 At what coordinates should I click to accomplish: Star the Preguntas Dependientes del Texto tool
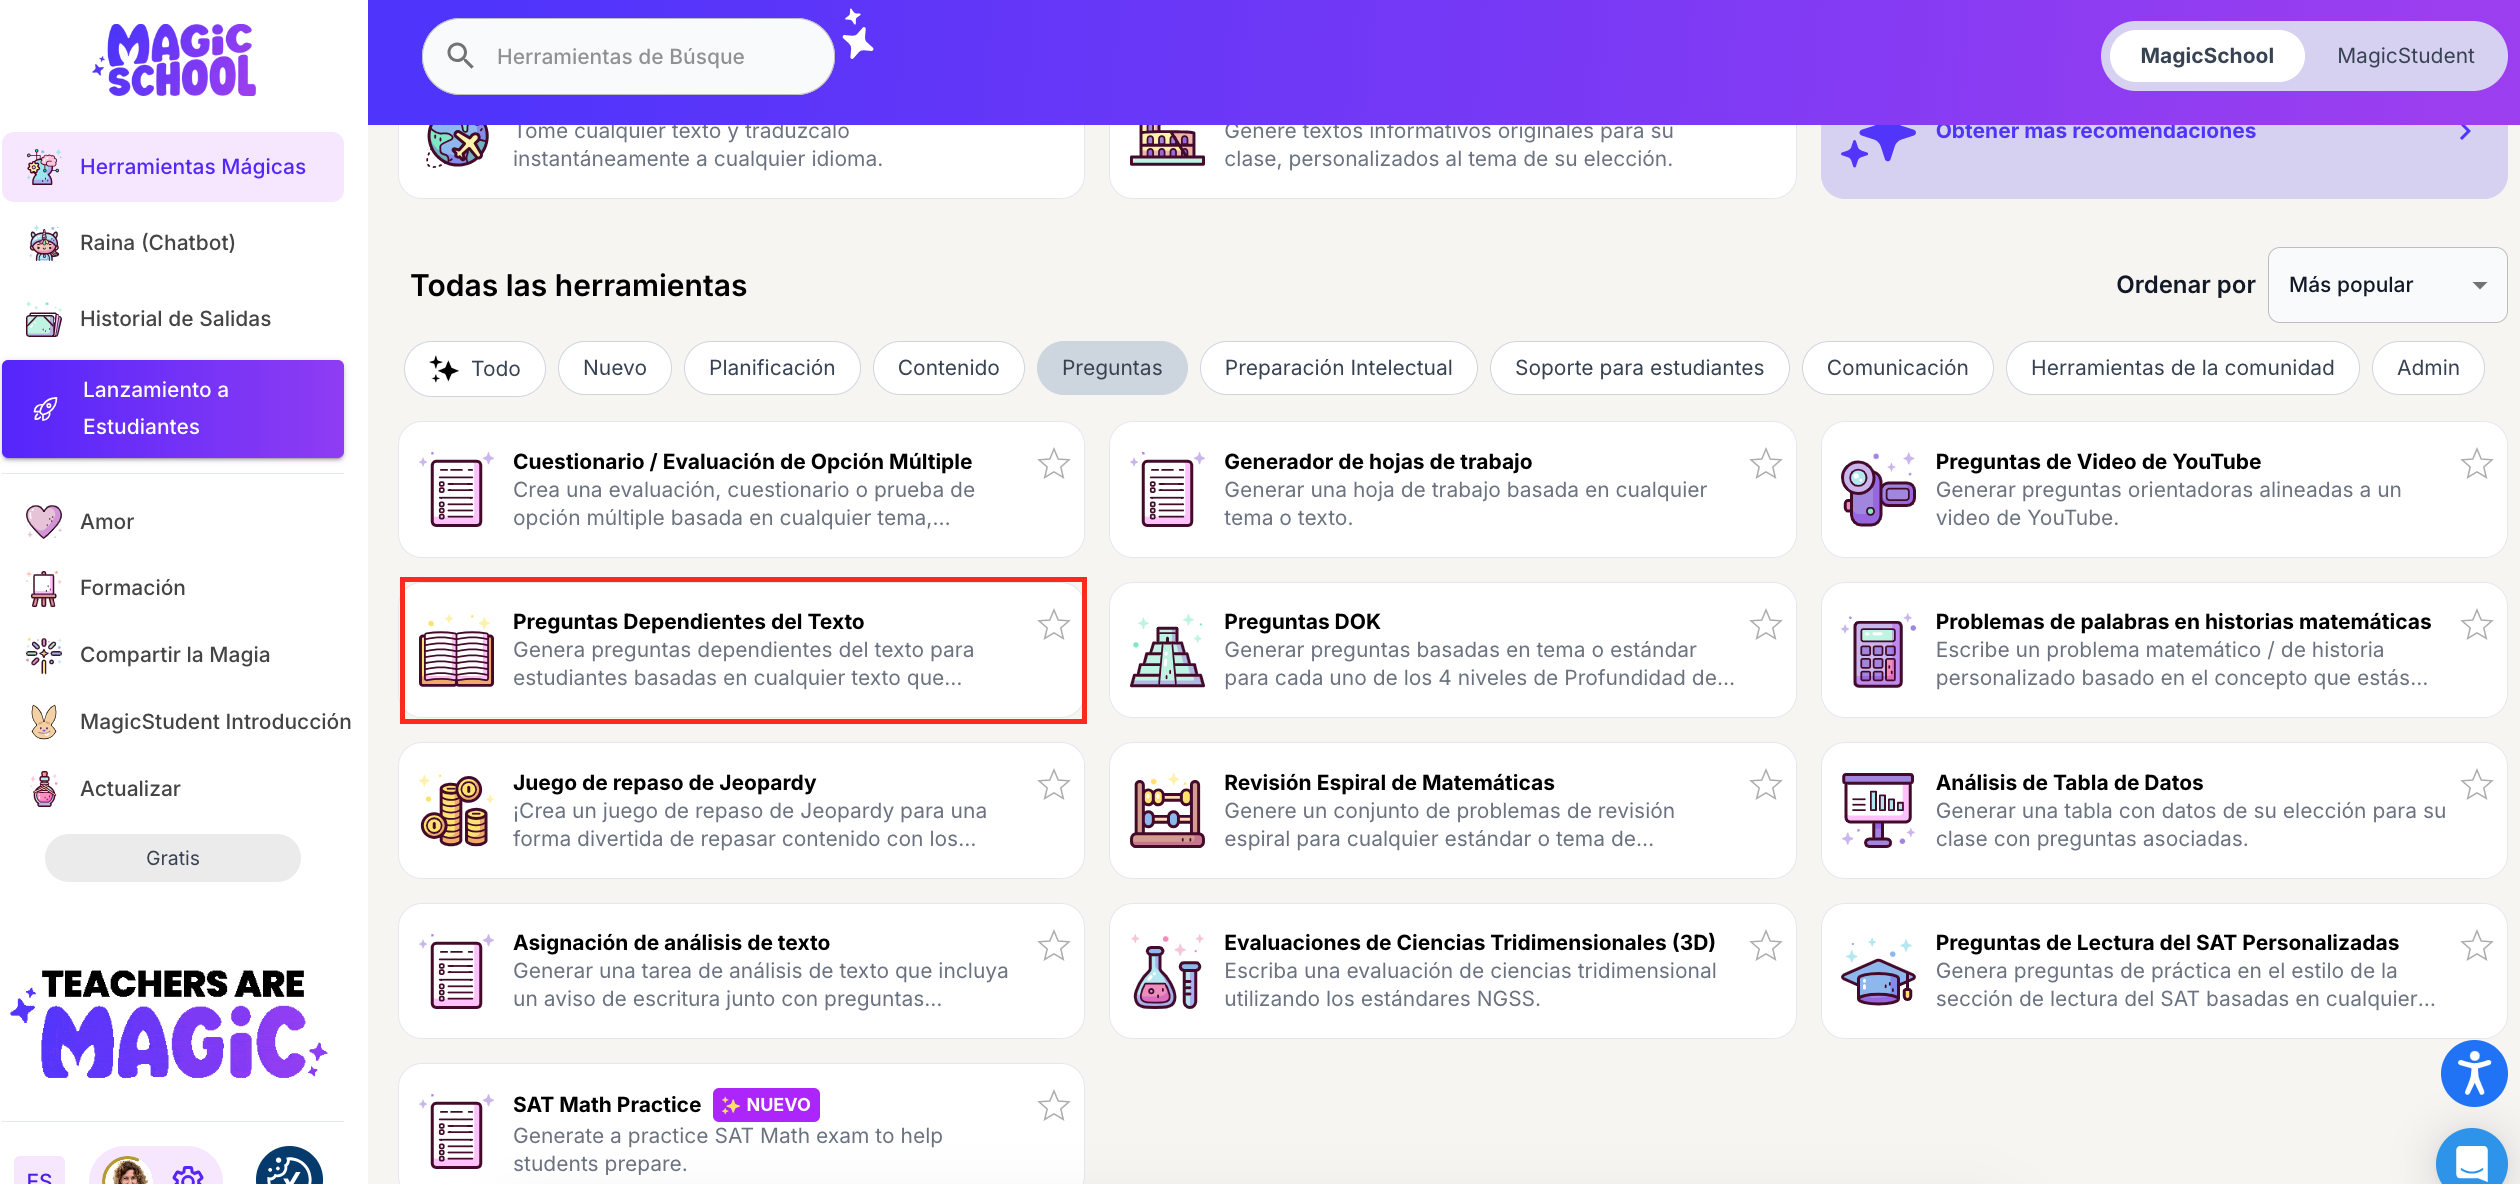pos(1053,625)
